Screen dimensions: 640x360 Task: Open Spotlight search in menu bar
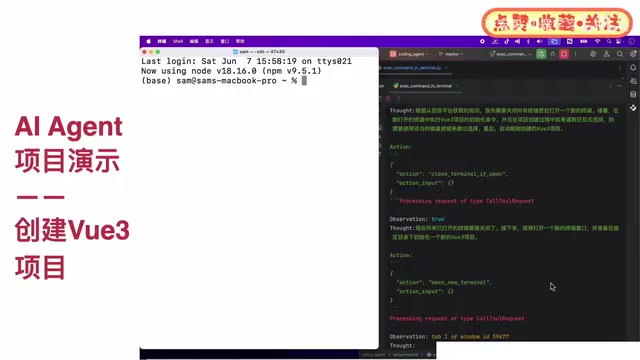point(609,41)
